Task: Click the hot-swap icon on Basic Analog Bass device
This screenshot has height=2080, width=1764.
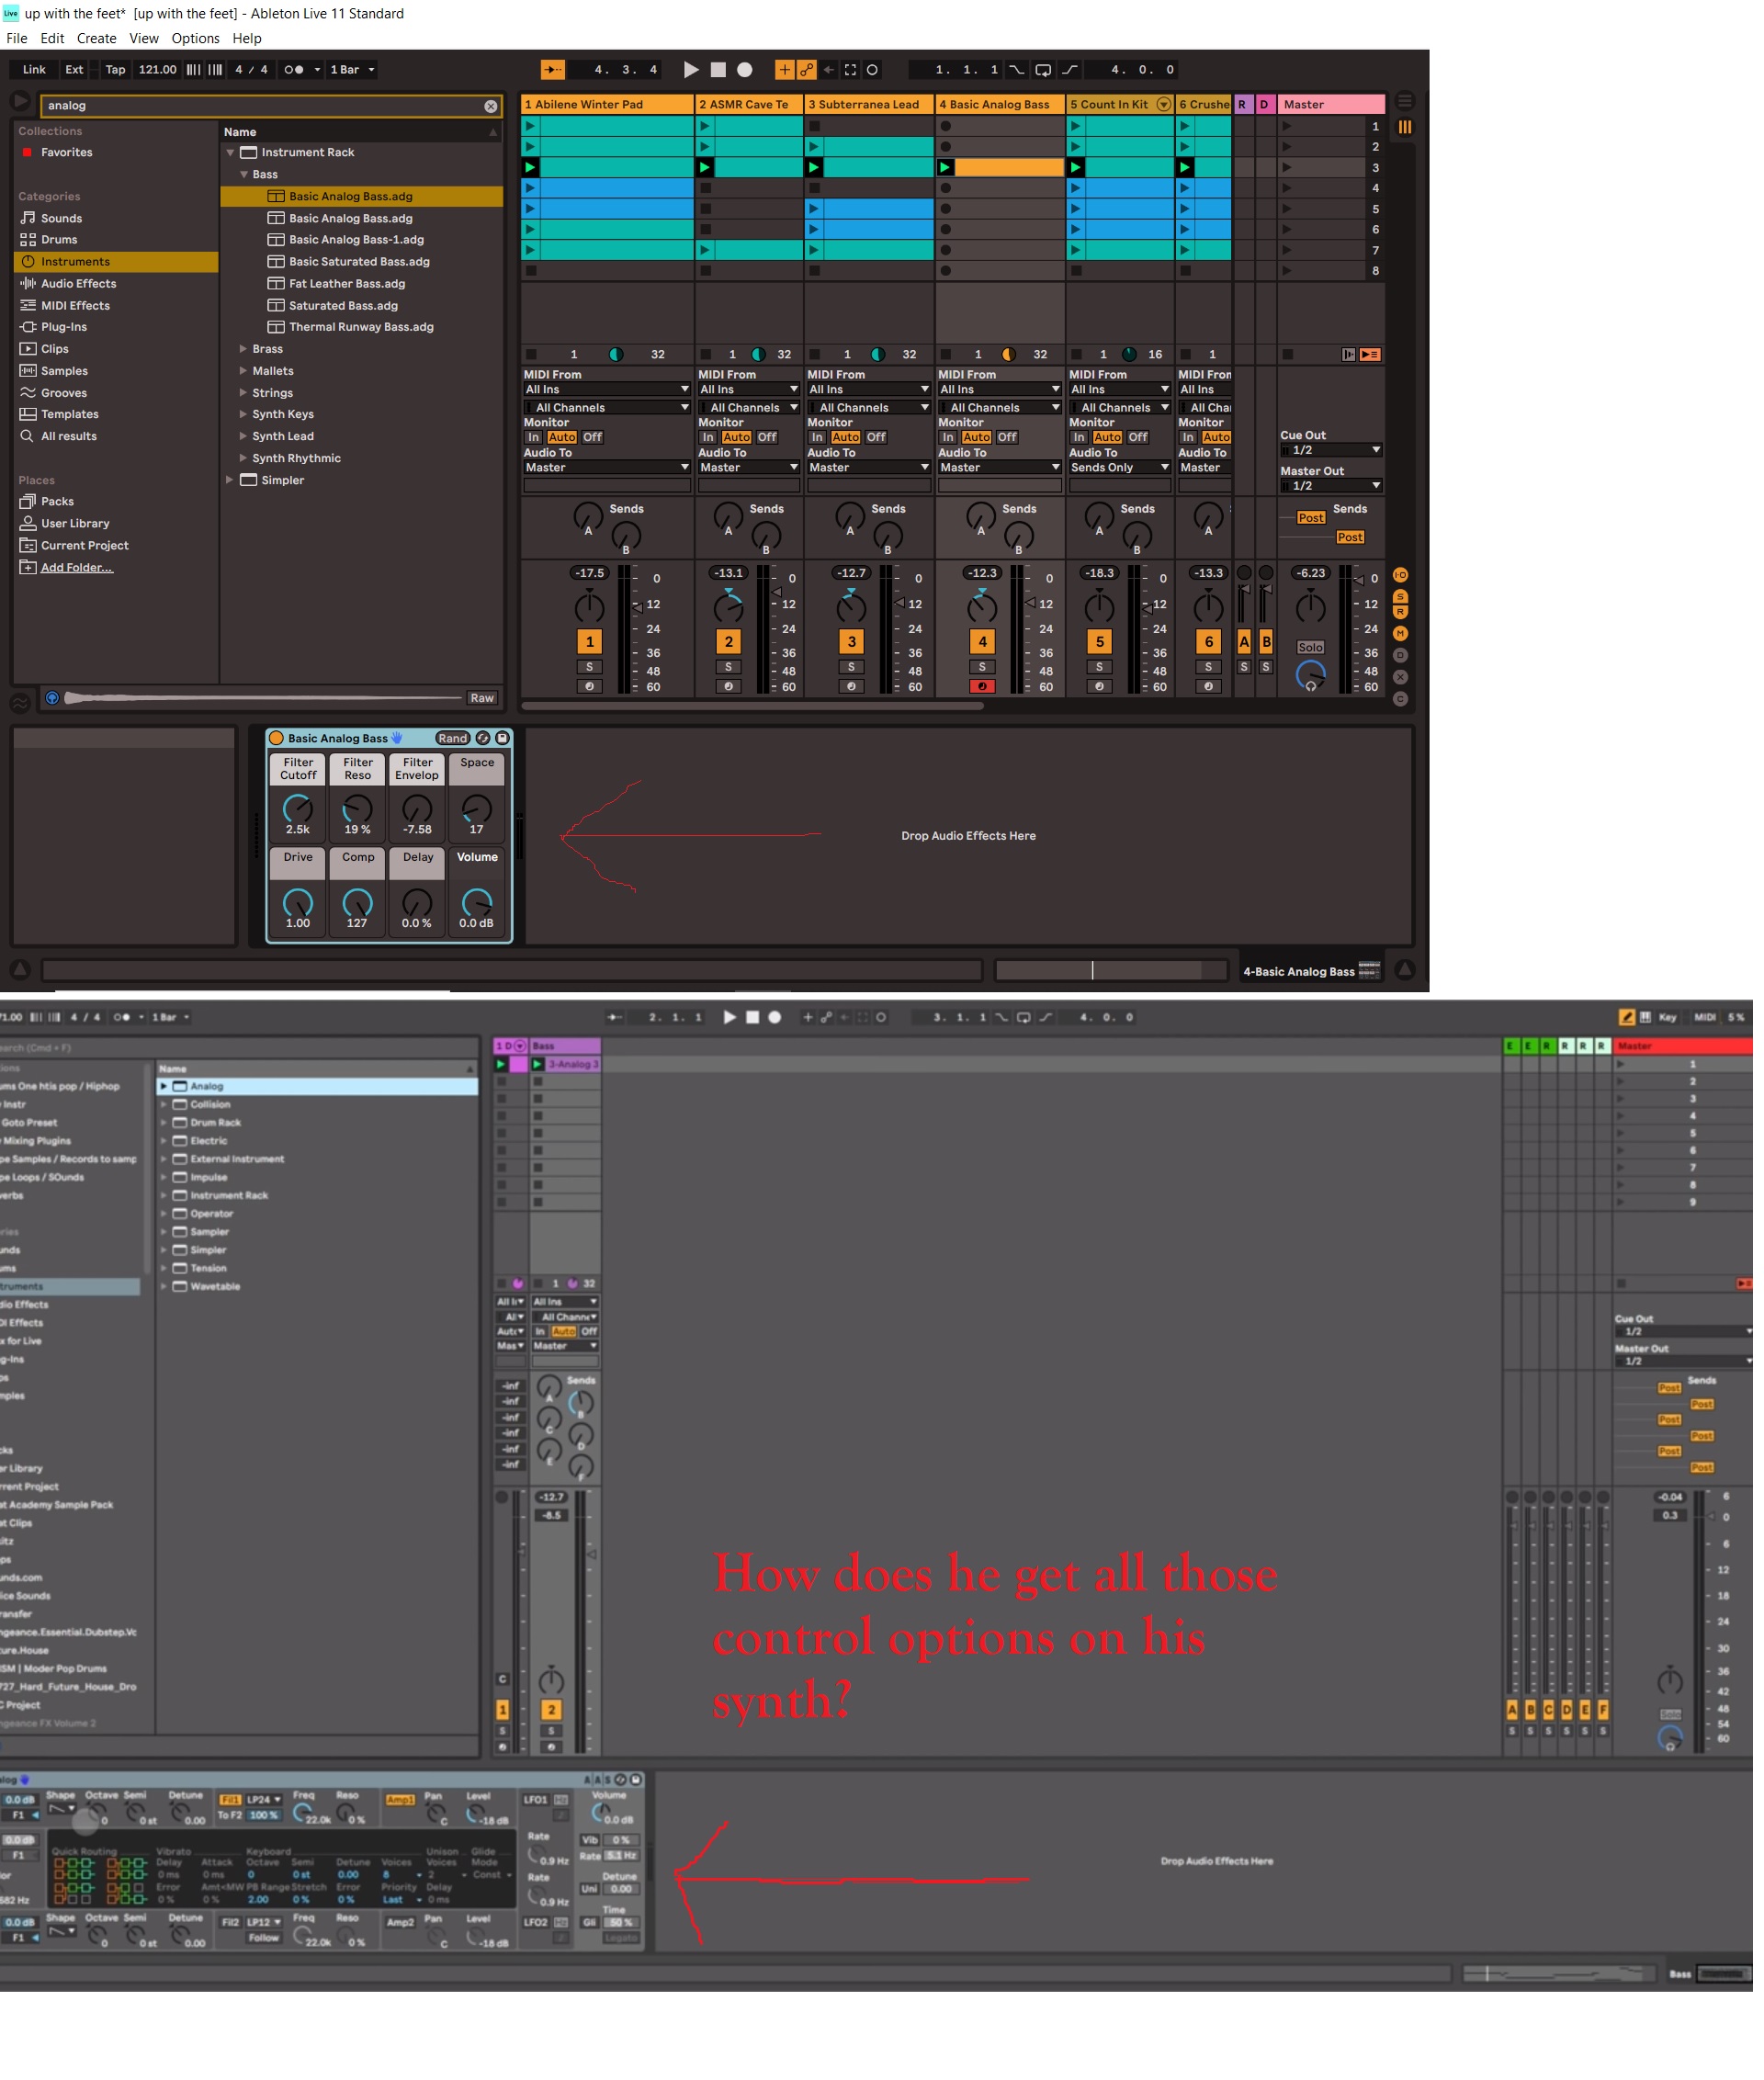Action: [x=483, y=738]
